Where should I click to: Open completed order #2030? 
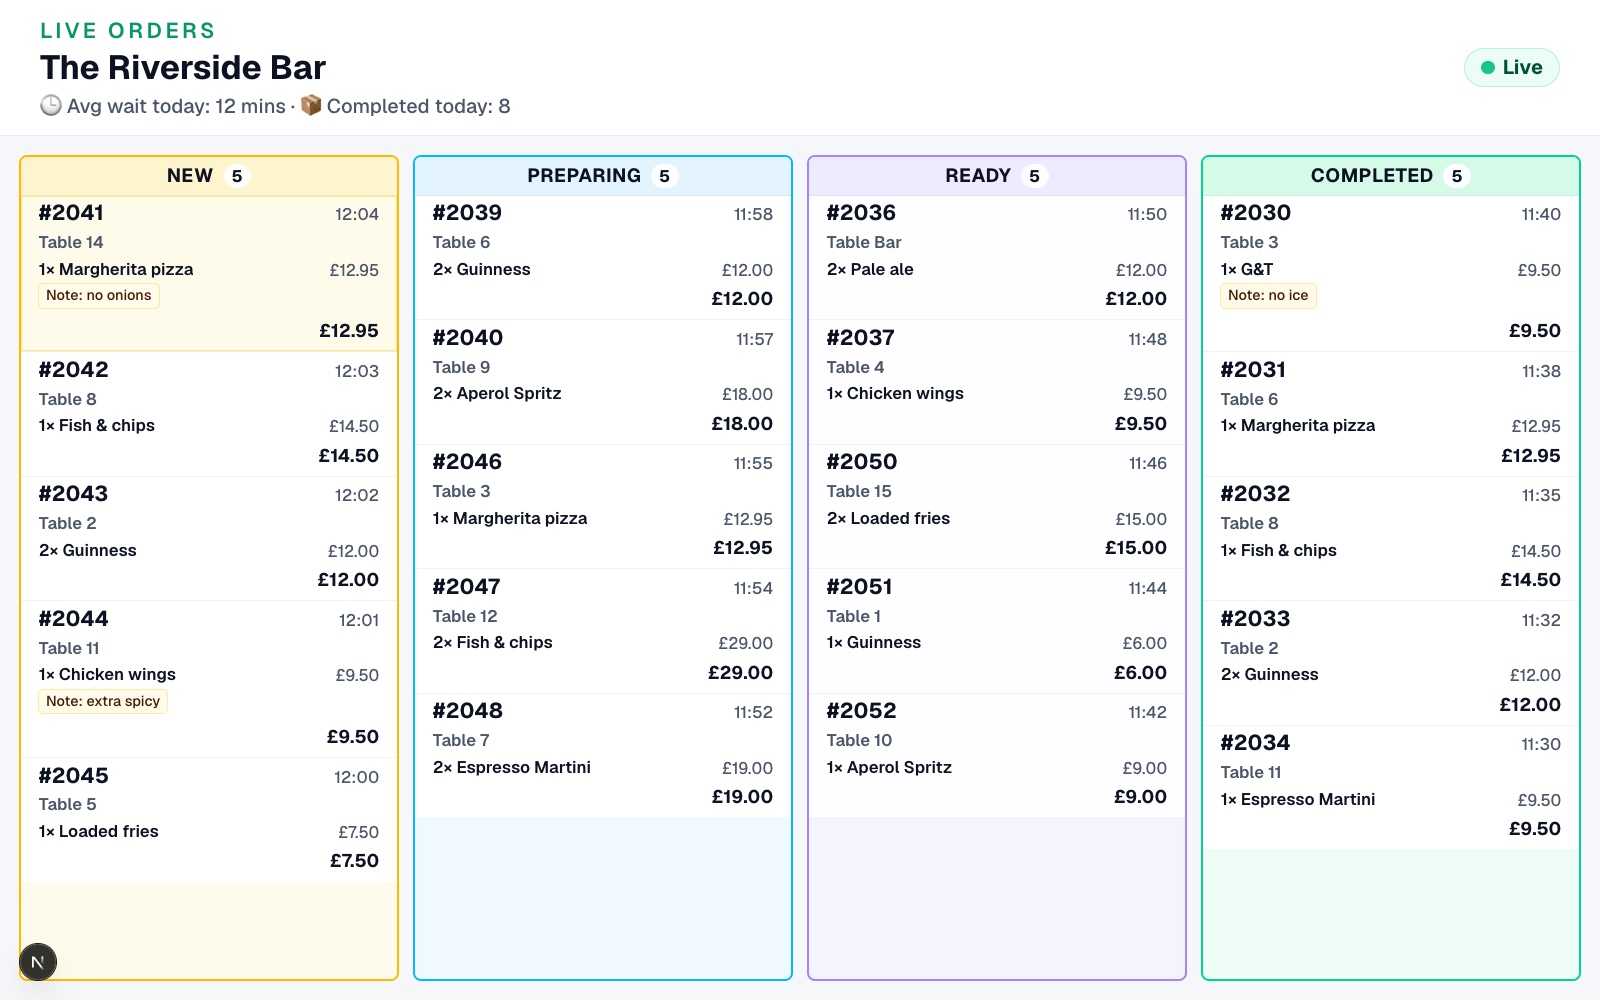(1391, 273)
